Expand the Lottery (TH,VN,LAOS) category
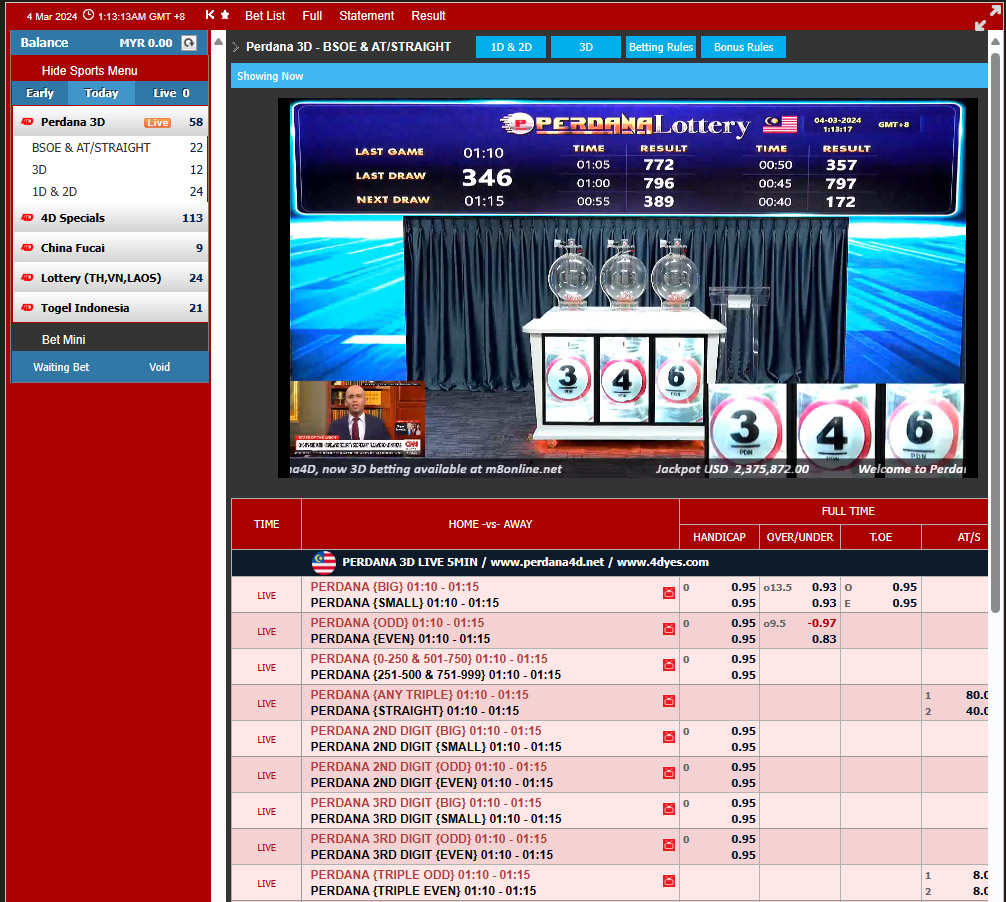The image size is (1006, 902). click(110, 278)
